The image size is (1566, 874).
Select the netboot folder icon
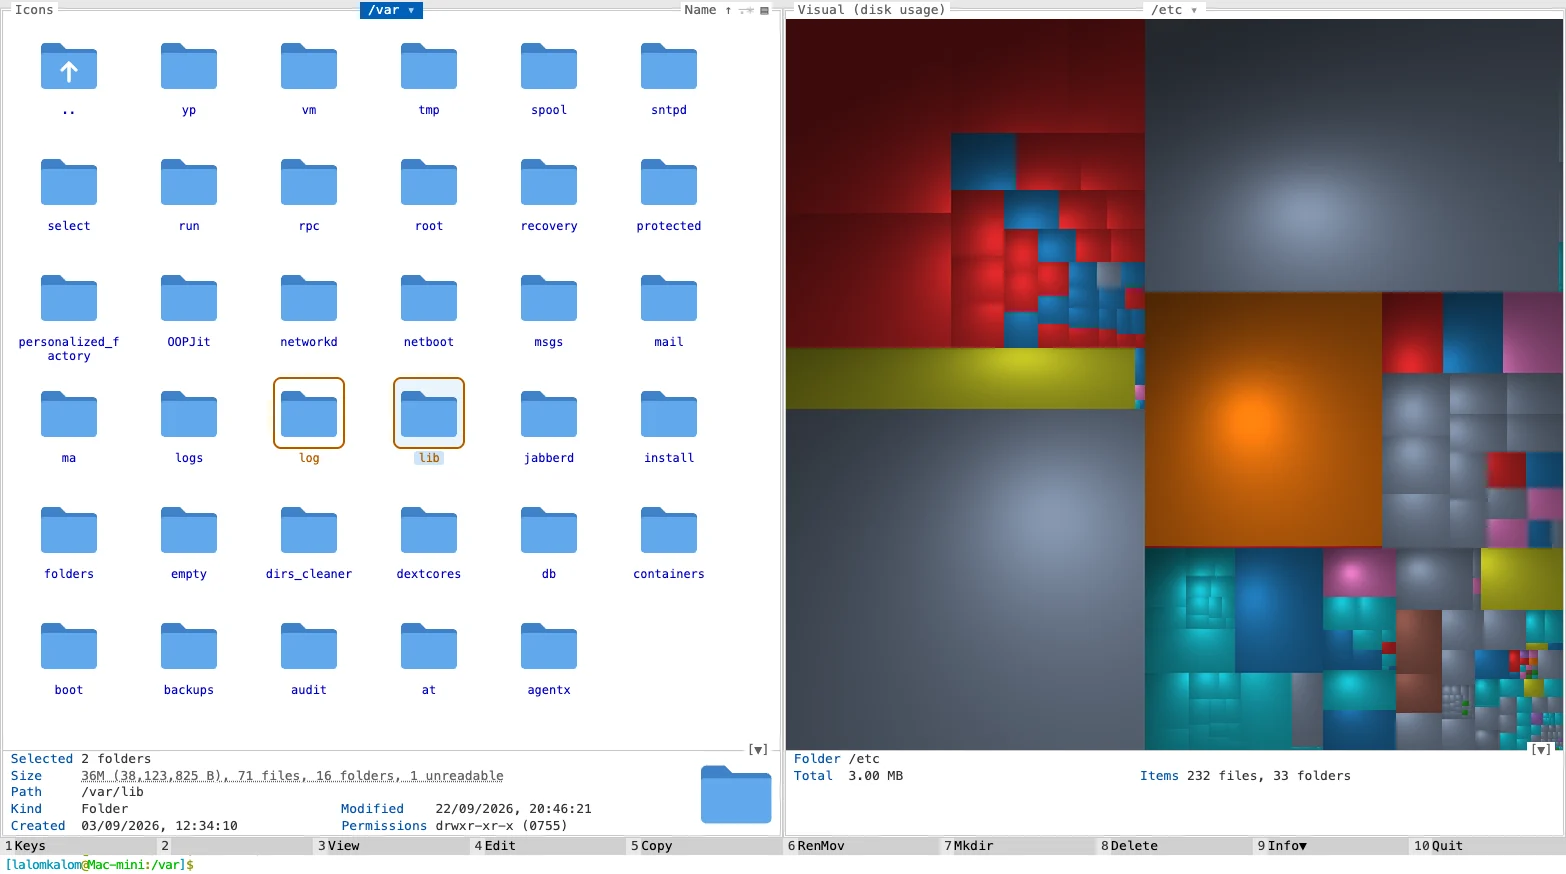point(429,298)
